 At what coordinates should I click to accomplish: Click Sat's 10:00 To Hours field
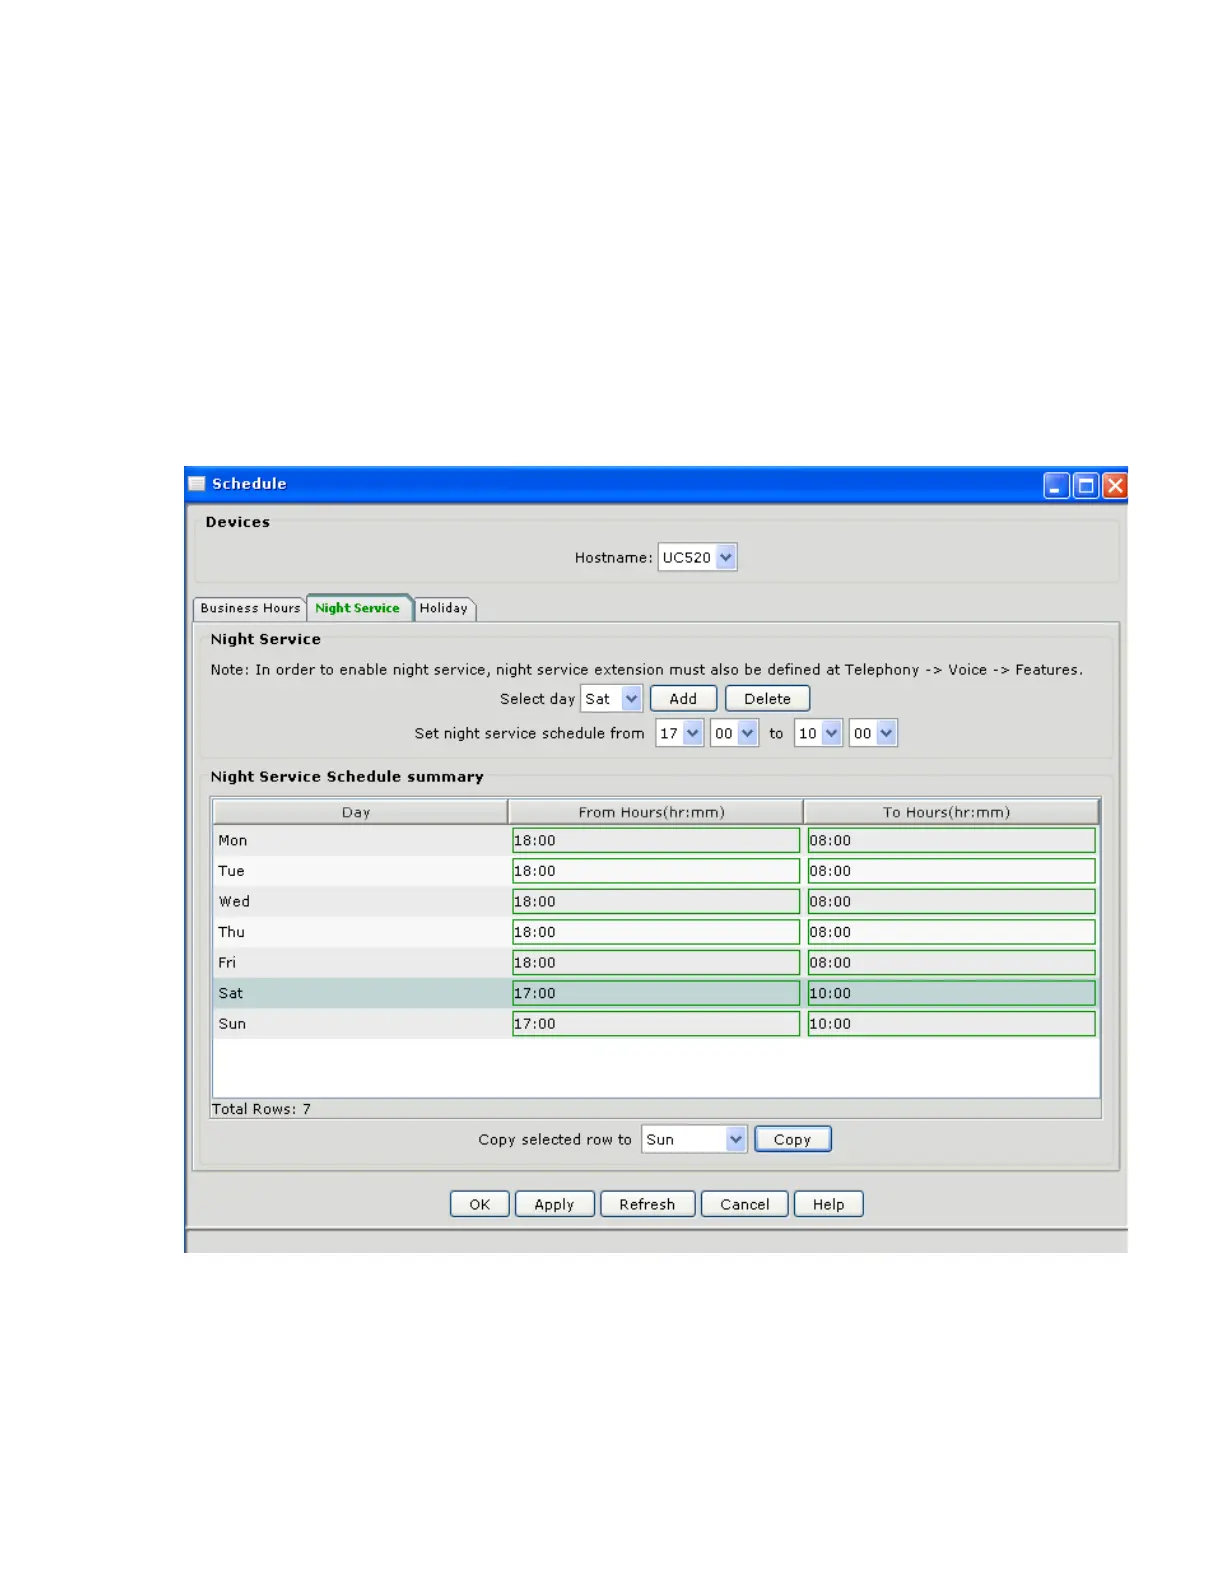952,993
